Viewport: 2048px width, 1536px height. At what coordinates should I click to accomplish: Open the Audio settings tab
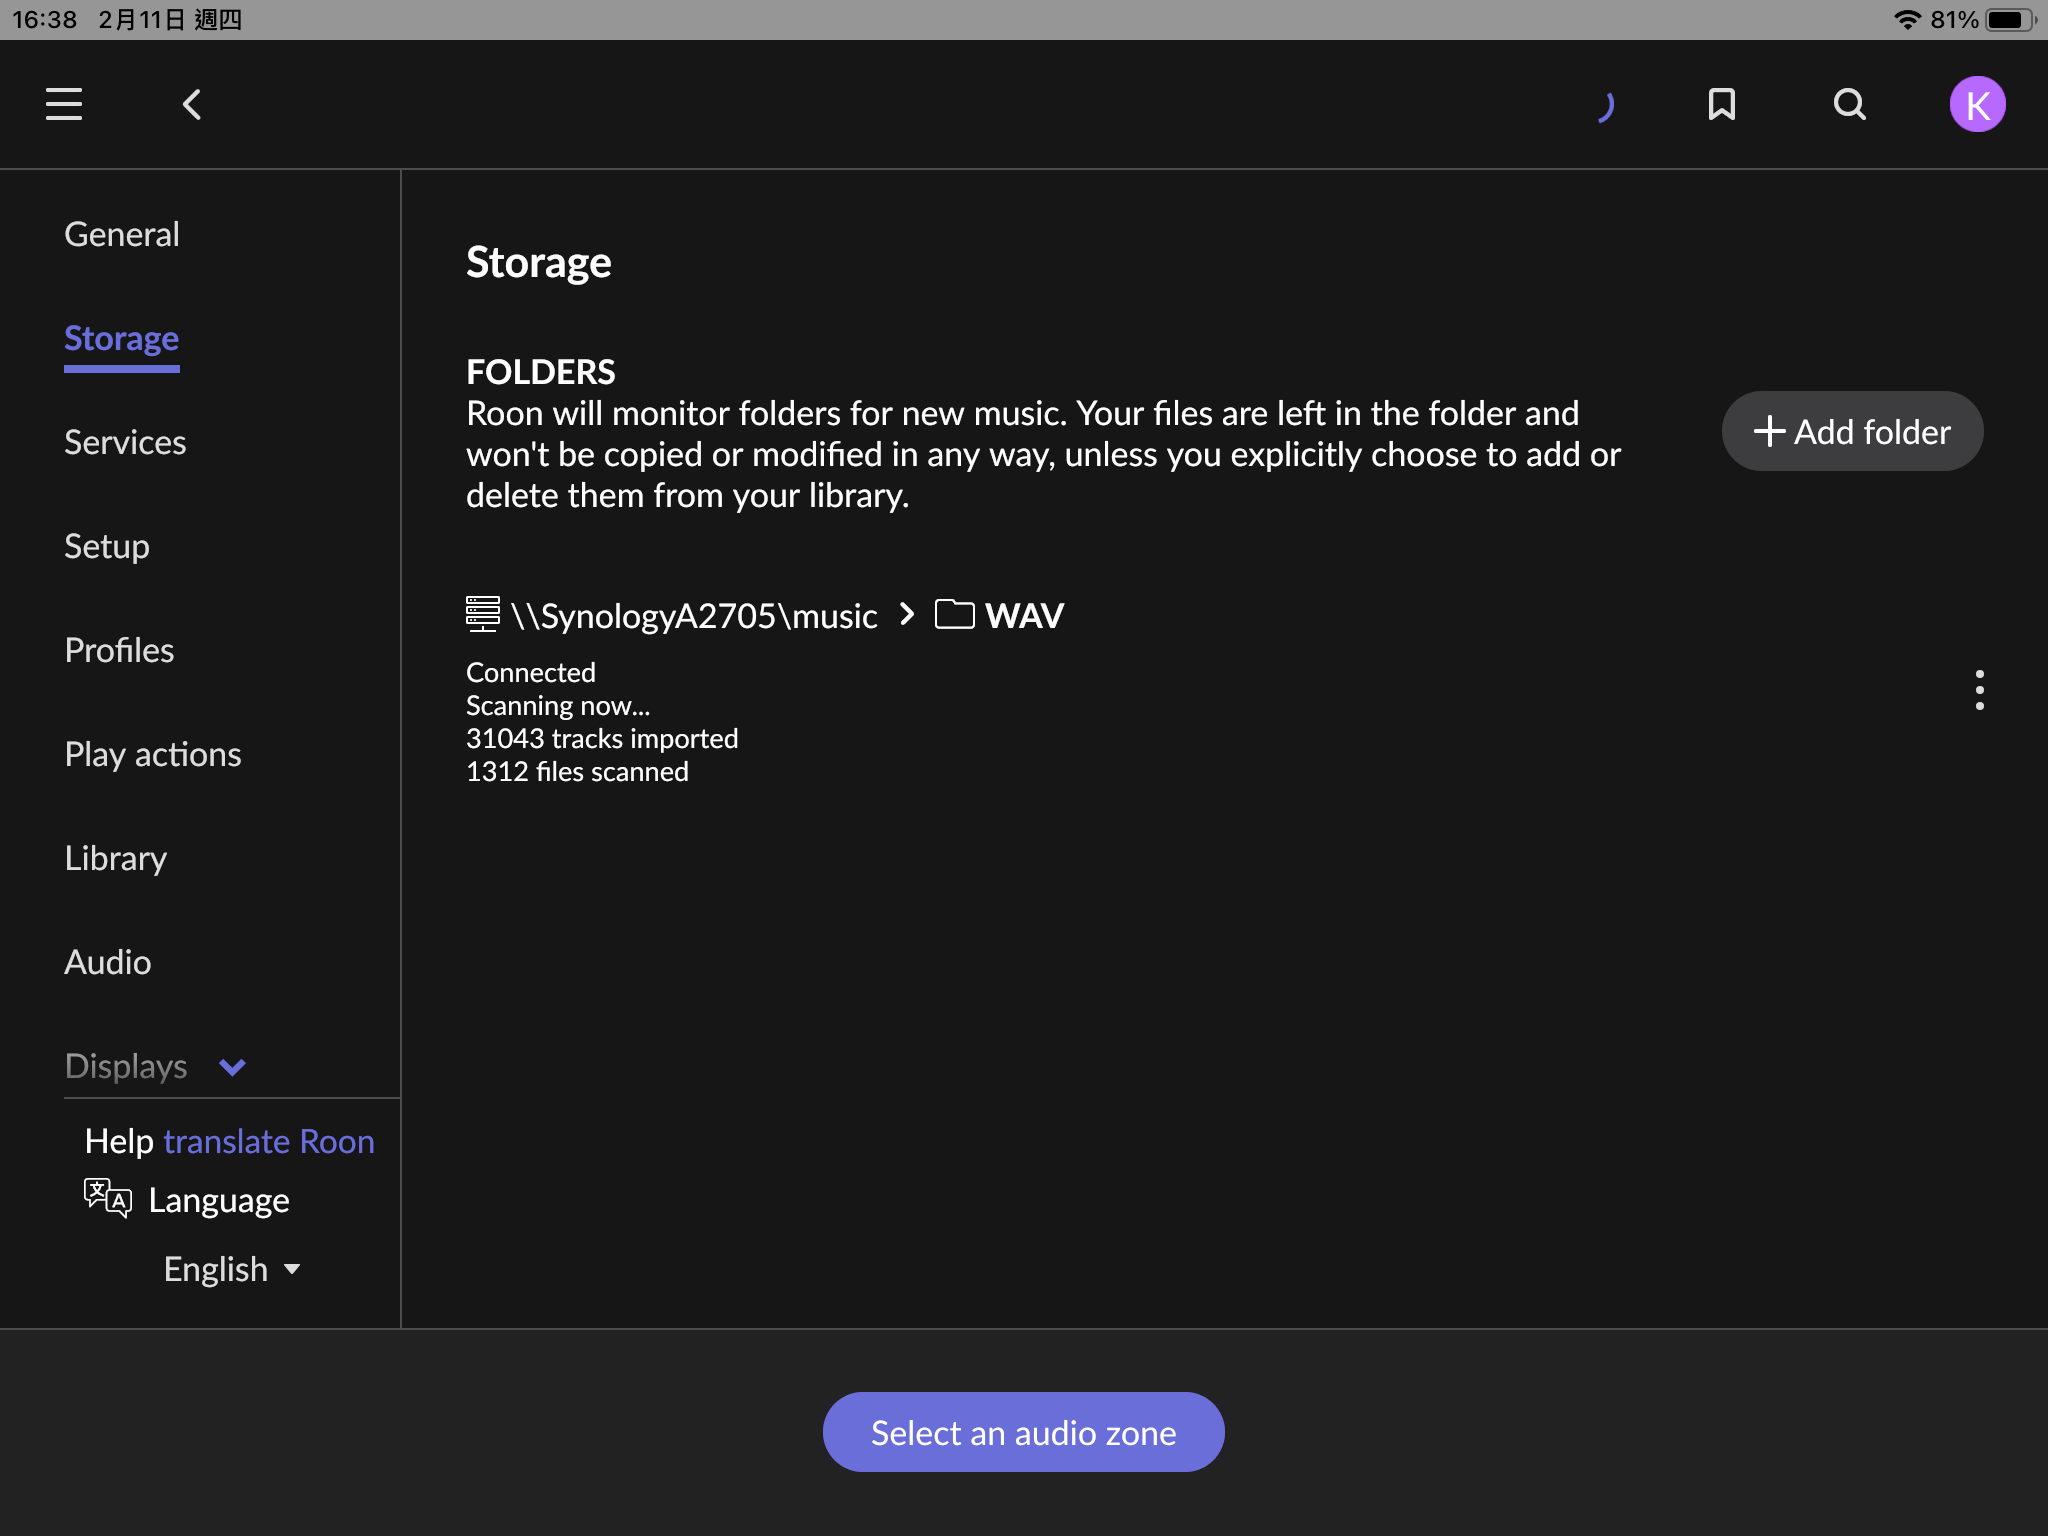[108, 962]
